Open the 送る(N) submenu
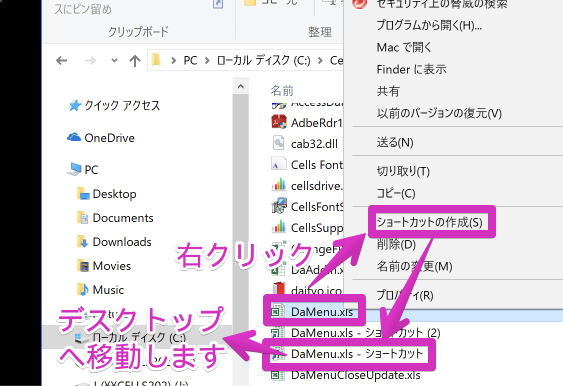This screenshot has width=563, height=386. tap(395, 142)
